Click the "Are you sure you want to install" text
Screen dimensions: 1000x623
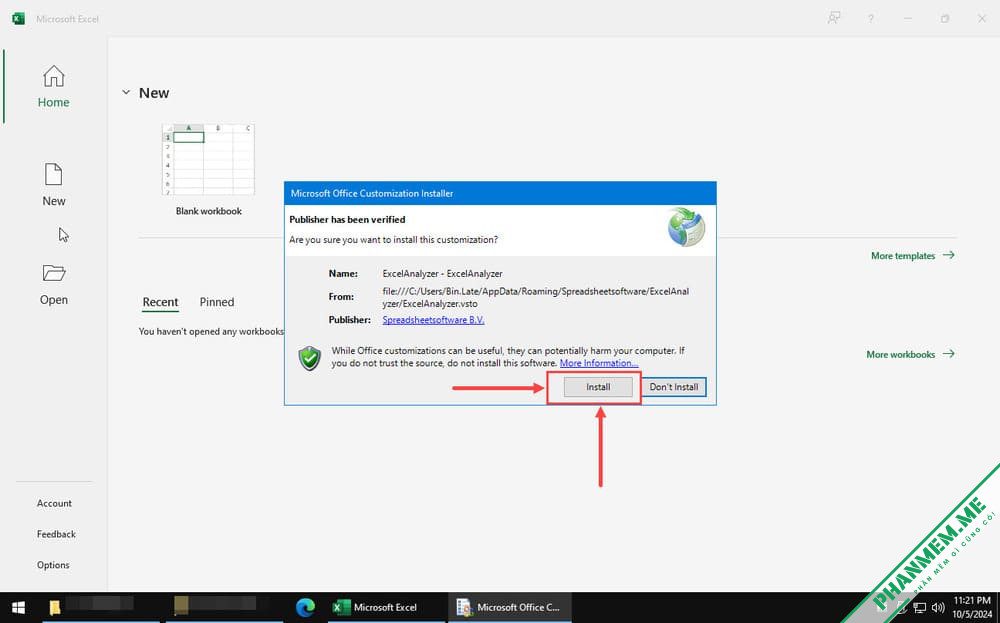click(393, 240)
